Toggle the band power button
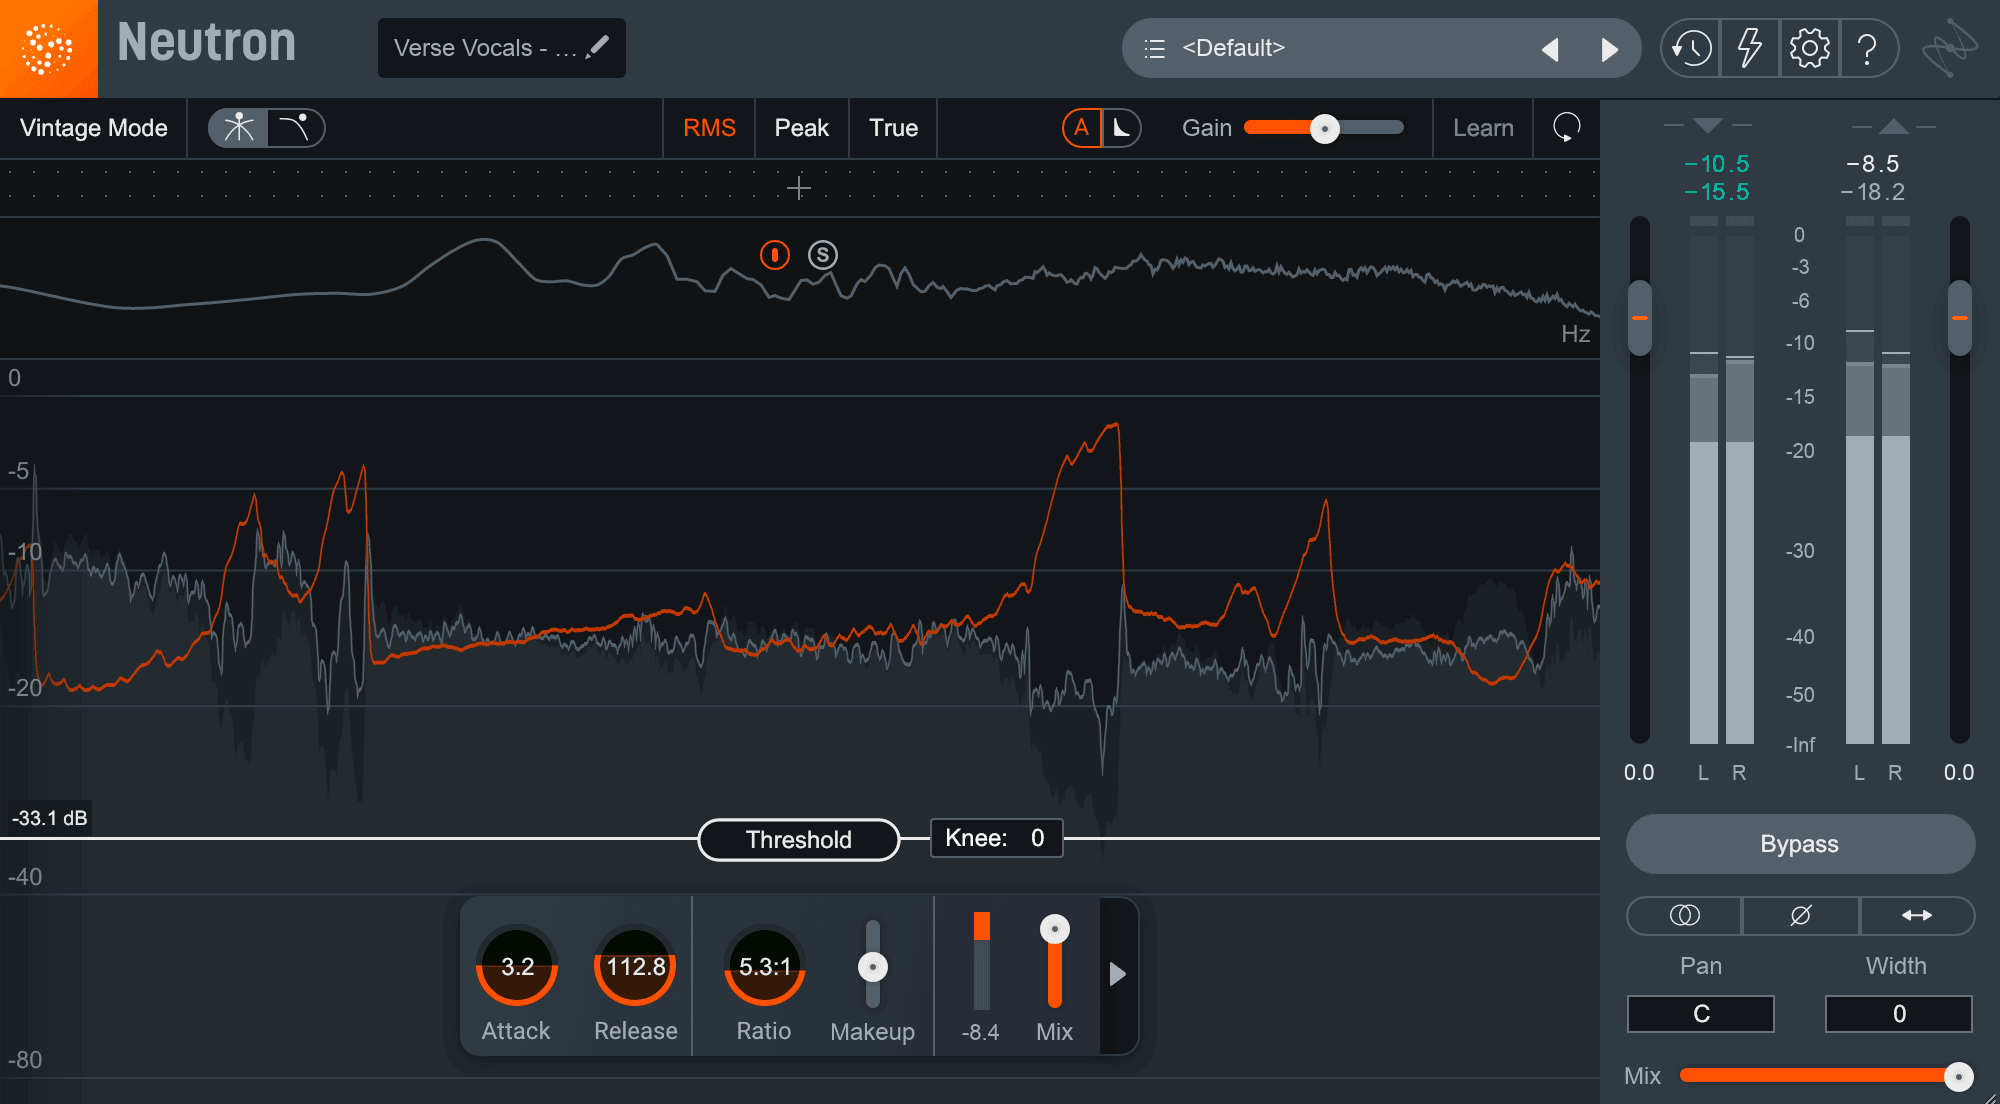The width and height of the screenshot is (2000, 1104). tap(775, 255)
